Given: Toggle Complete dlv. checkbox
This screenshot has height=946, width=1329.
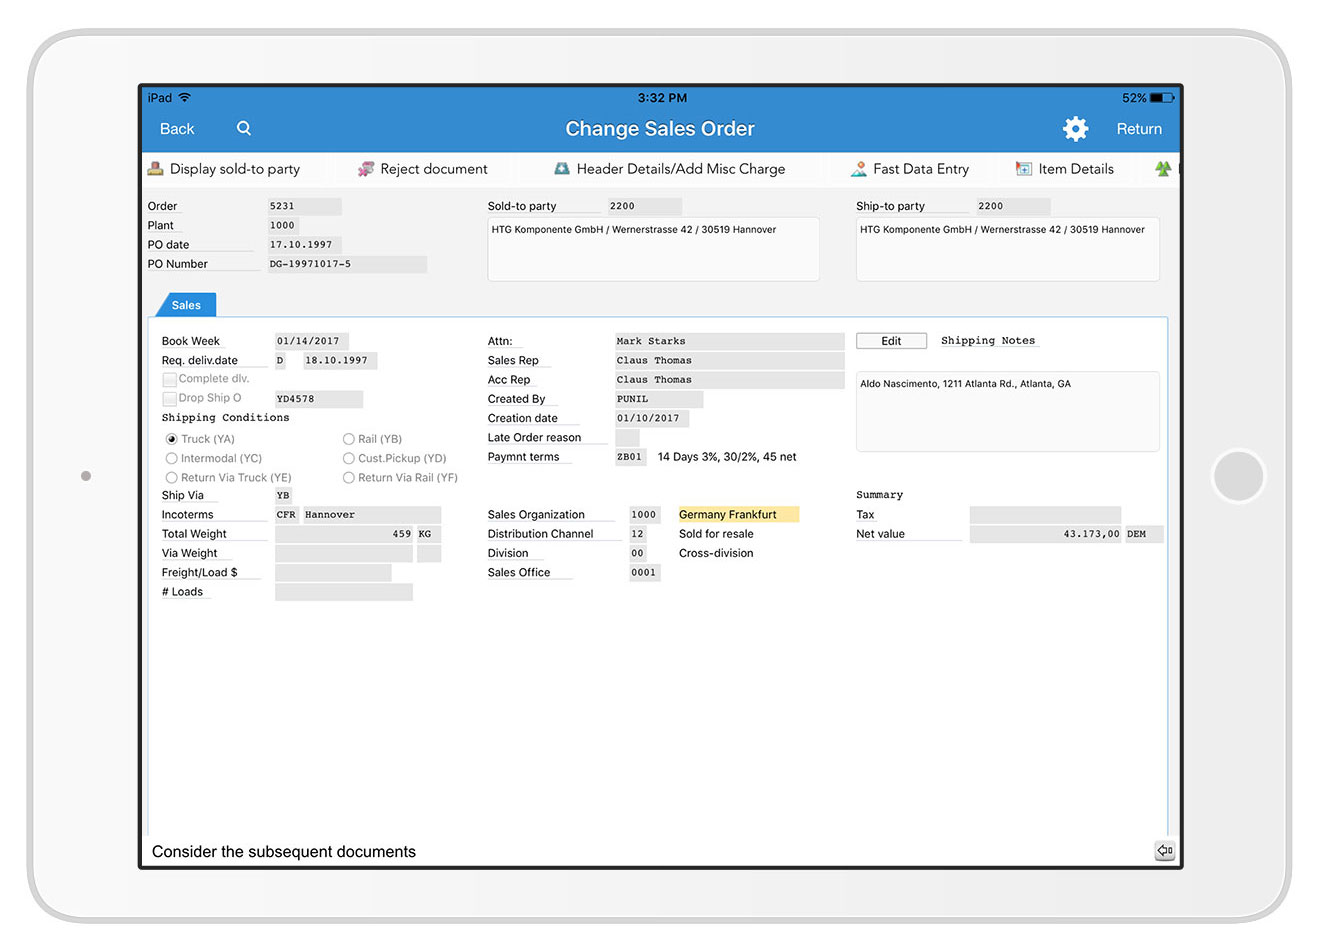Looking at the screenshot, I should click(170, 380).
